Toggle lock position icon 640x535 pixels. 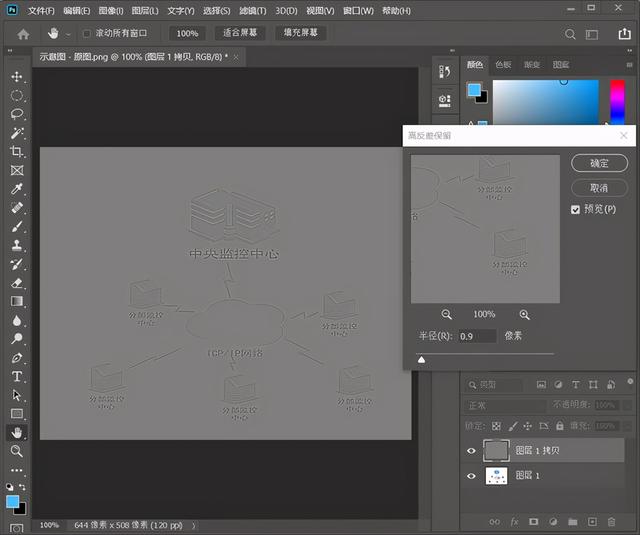coord(527,426)
